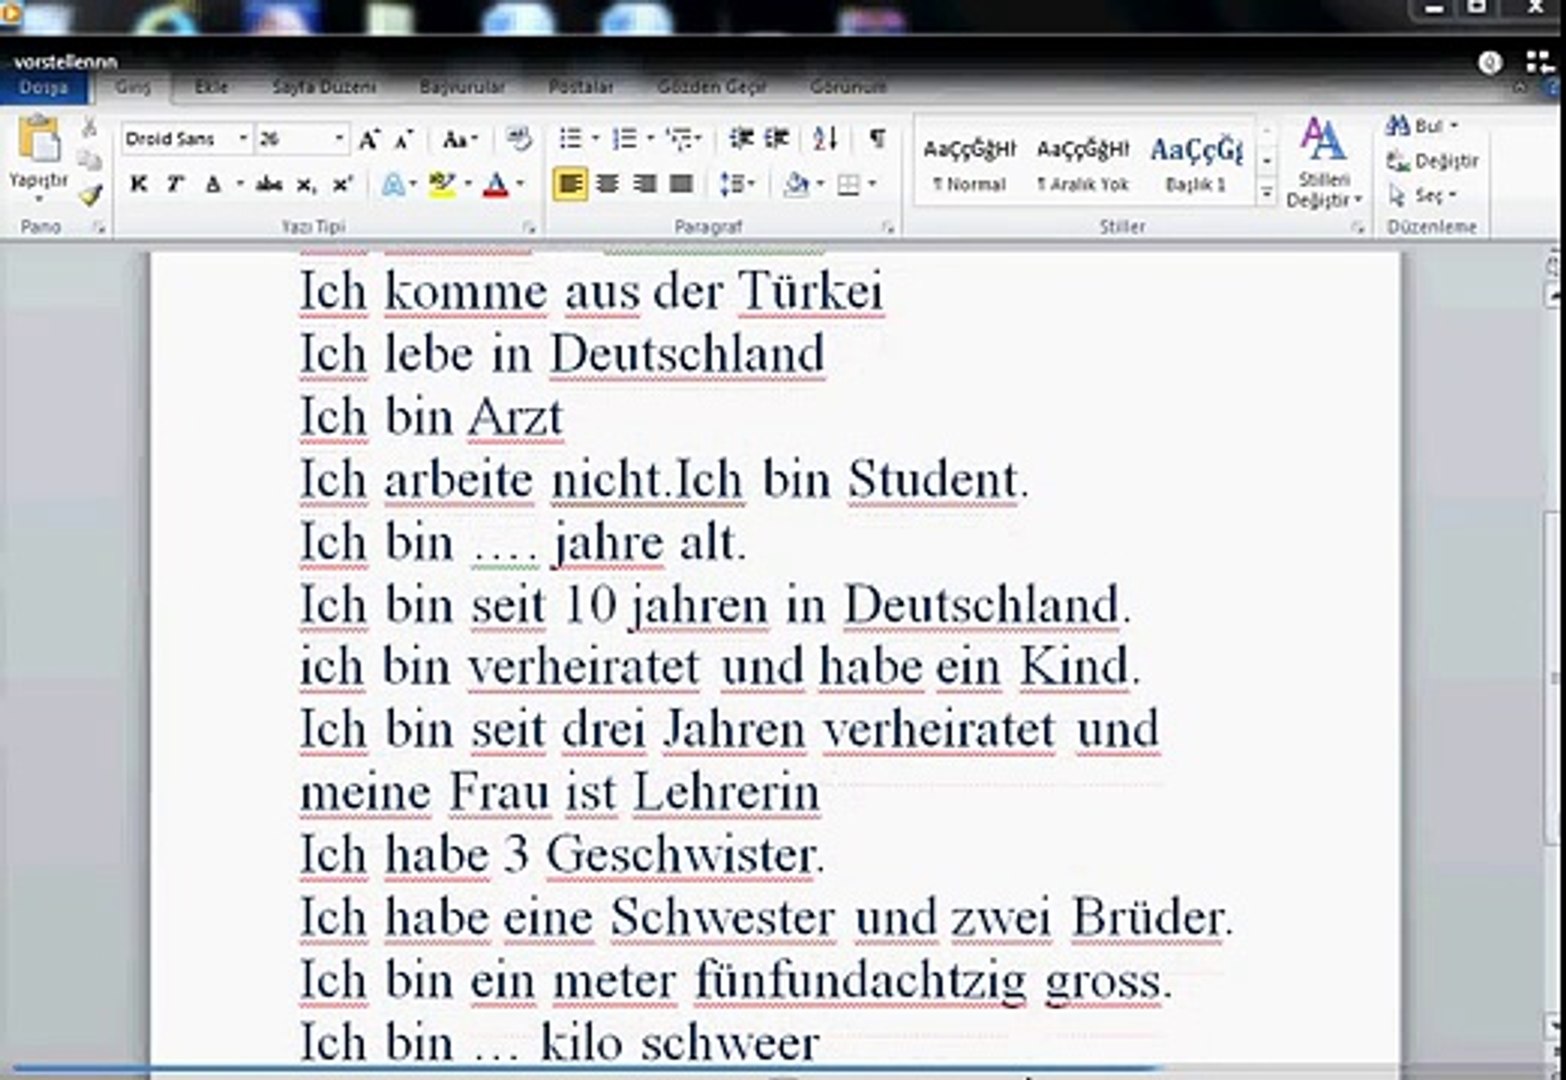Click the Bullets list icon
The height and width of the screenshot is (1080, 1566).
point(570,138)
